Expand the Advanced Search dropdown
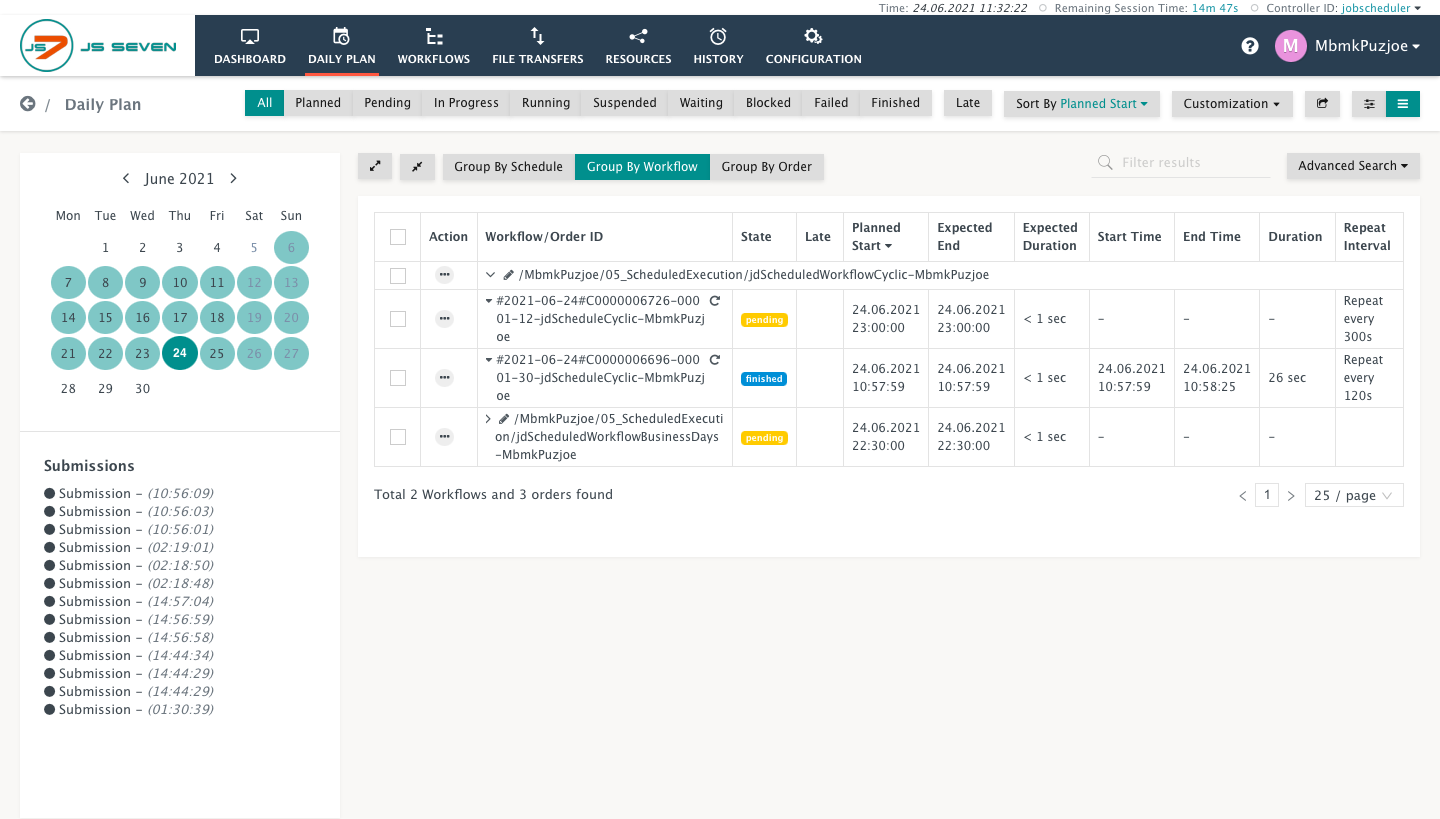The width and height of the screenshot is (1440, 819). click(x=1353, y=166)
